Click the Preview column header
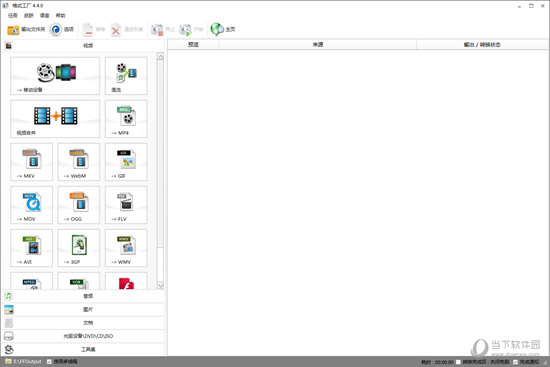This screenshot has width=550, height=367. point(193,45)
